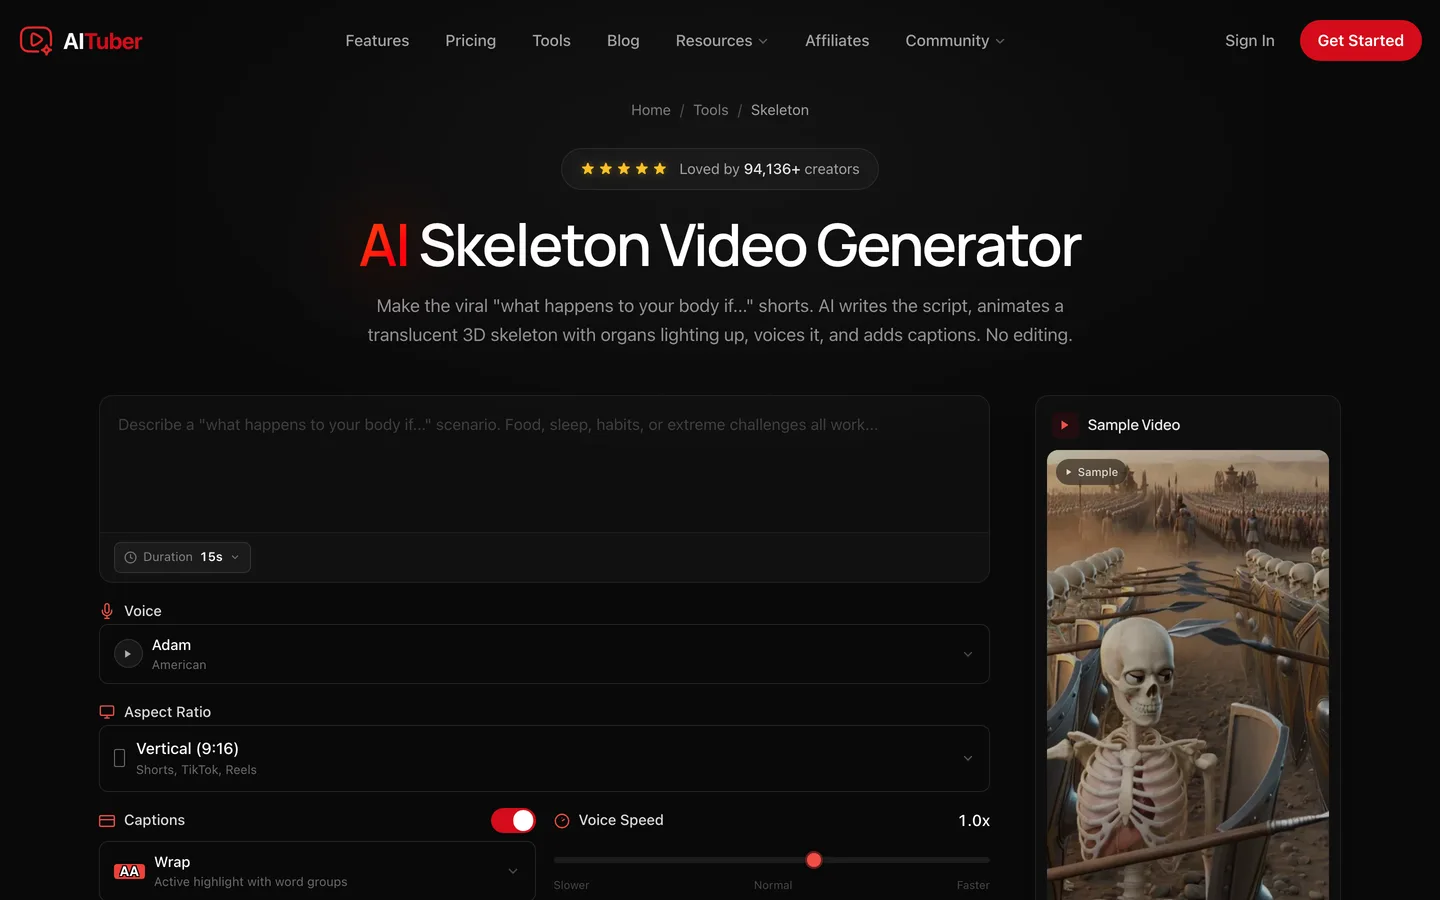Open the Features page
This screenshot has height=900, width=1440.
click(377, 41)
